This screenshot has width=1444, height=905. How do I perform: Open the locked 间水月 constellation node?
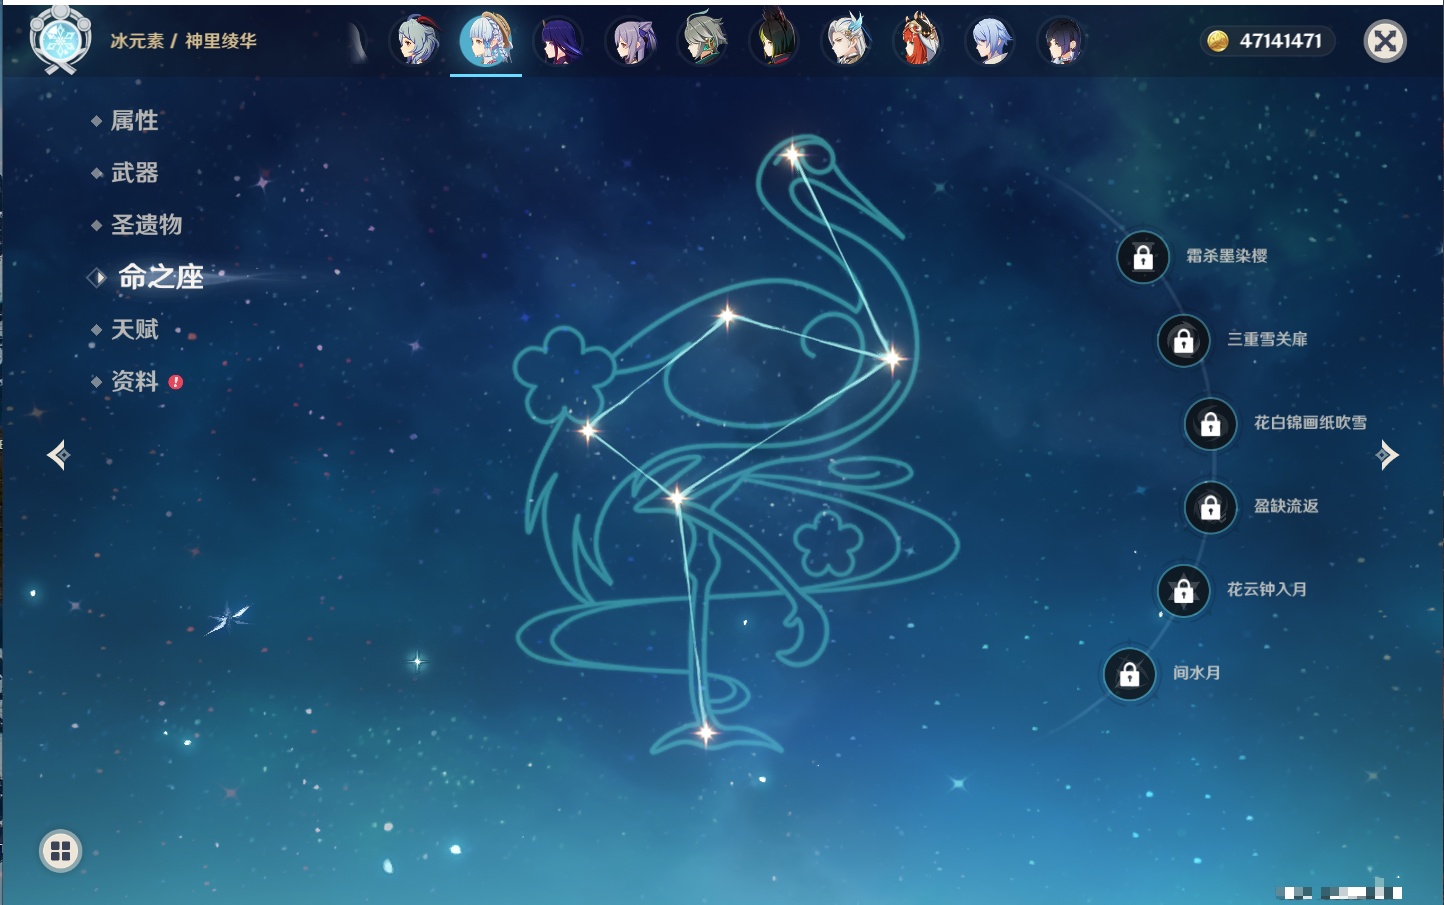click(1130, 674)
